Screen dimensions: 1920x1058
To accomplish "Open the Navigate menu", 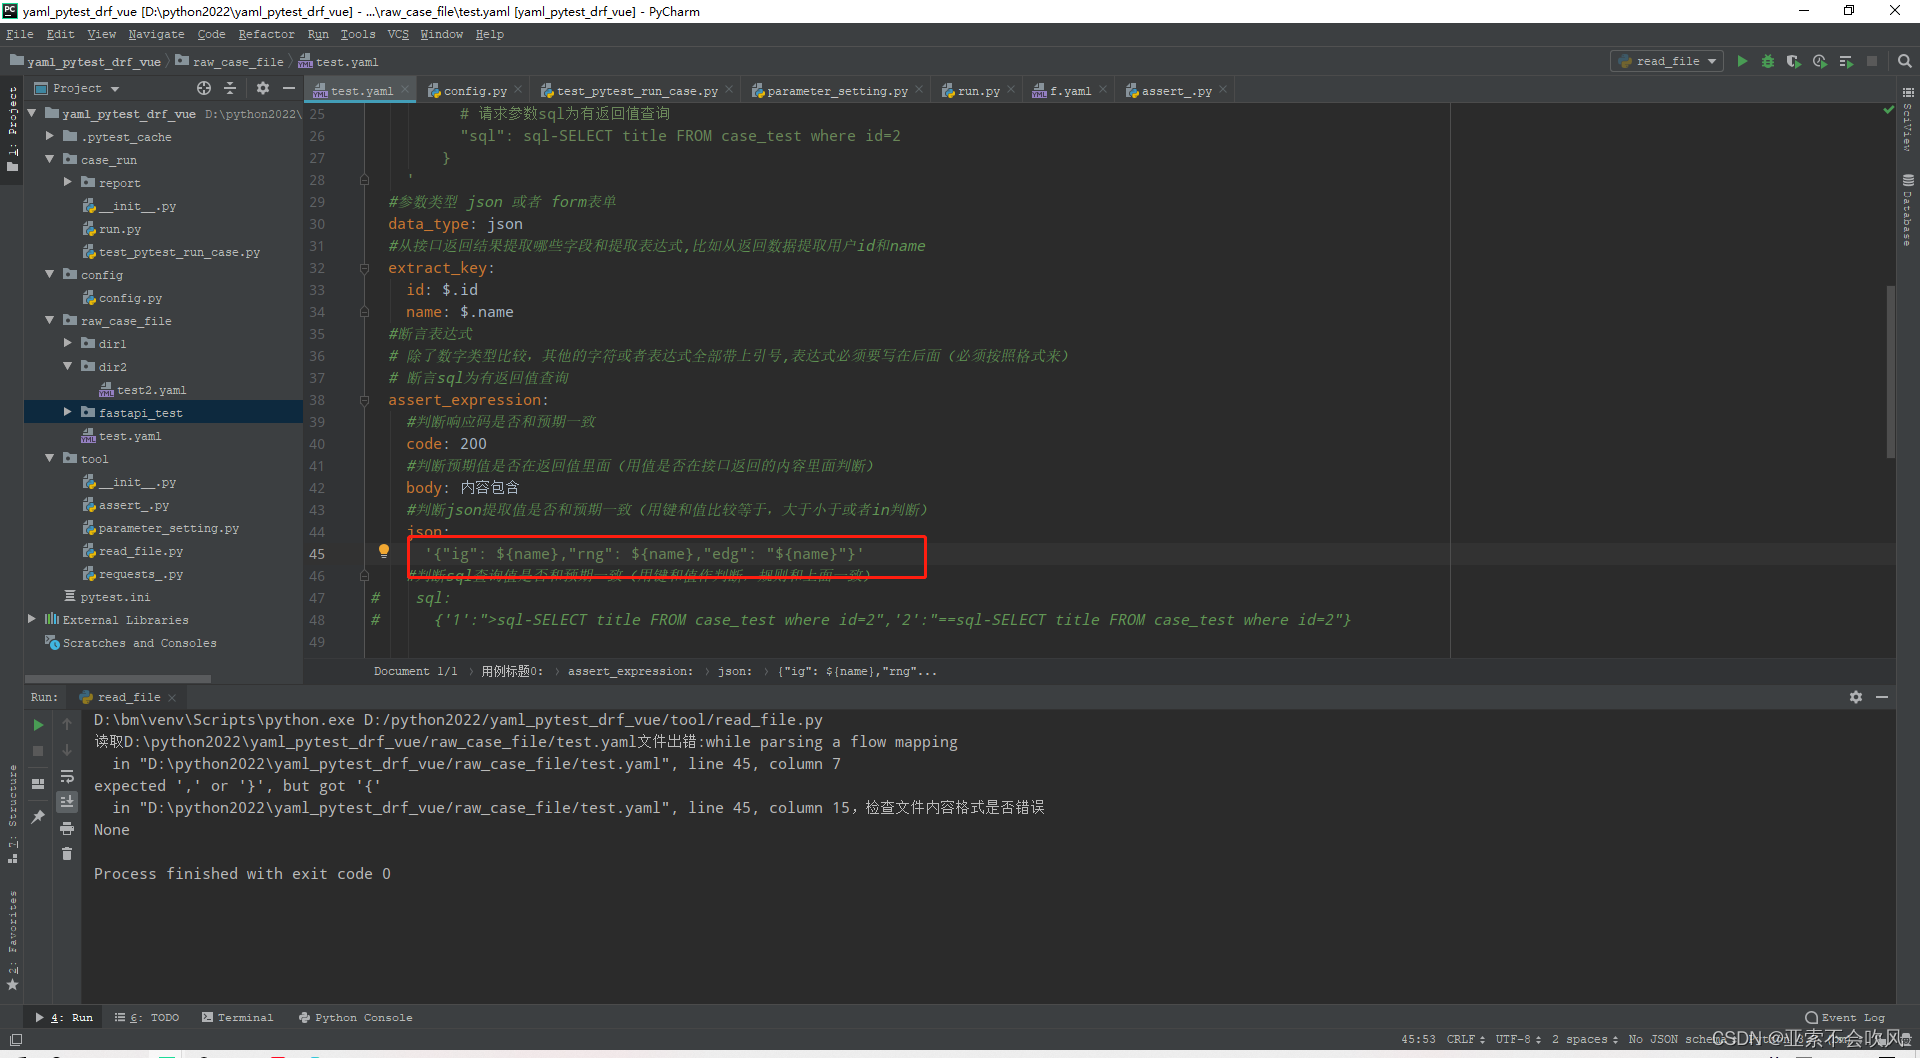I will (x=156, y=34).
